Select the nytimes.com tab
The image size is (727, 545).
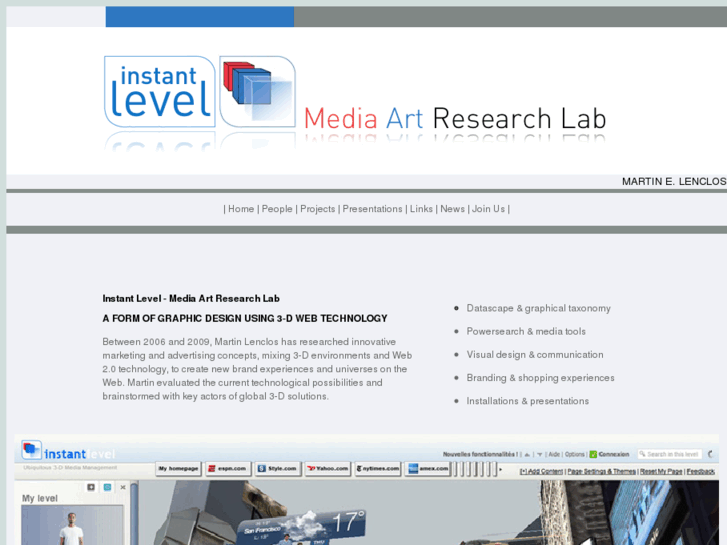(377, 468)
